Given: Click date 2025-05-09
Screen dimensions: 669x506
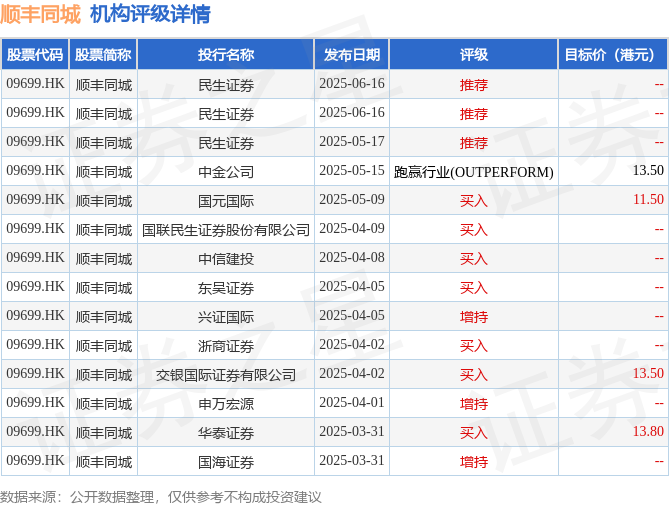Looking at the screenshot, I should pos(352,199).
